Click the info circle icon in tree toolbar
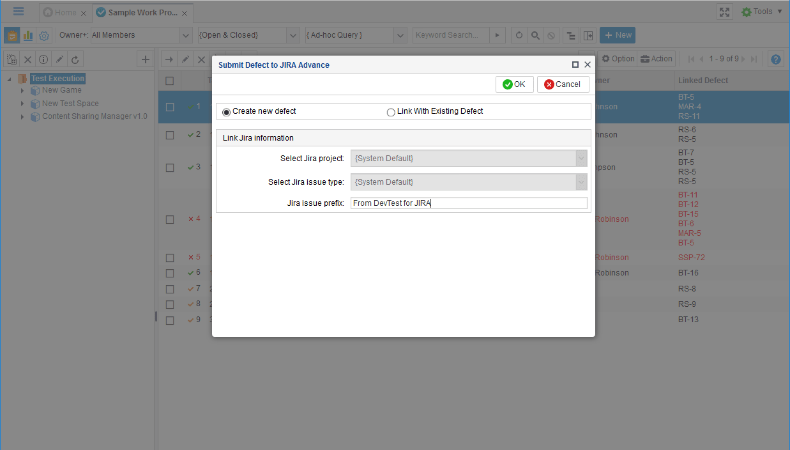This screenshot has width=790, height=450. pos(44,59)
